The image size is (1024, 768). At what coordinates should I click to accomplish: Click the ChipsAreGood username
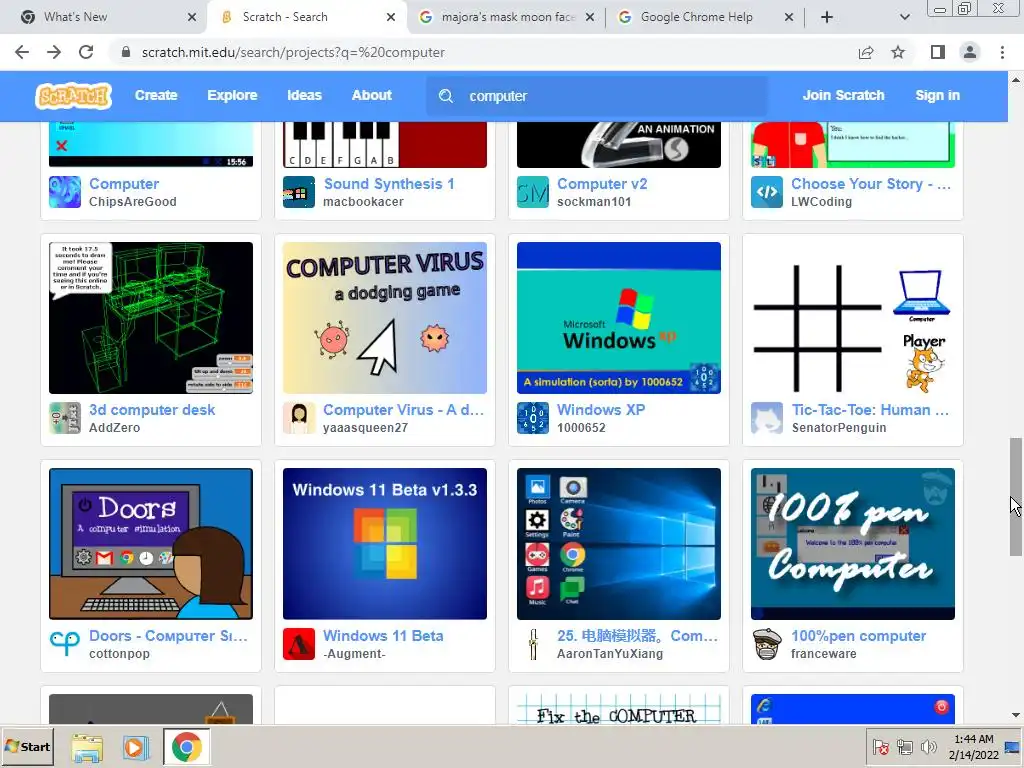point(133,202)
